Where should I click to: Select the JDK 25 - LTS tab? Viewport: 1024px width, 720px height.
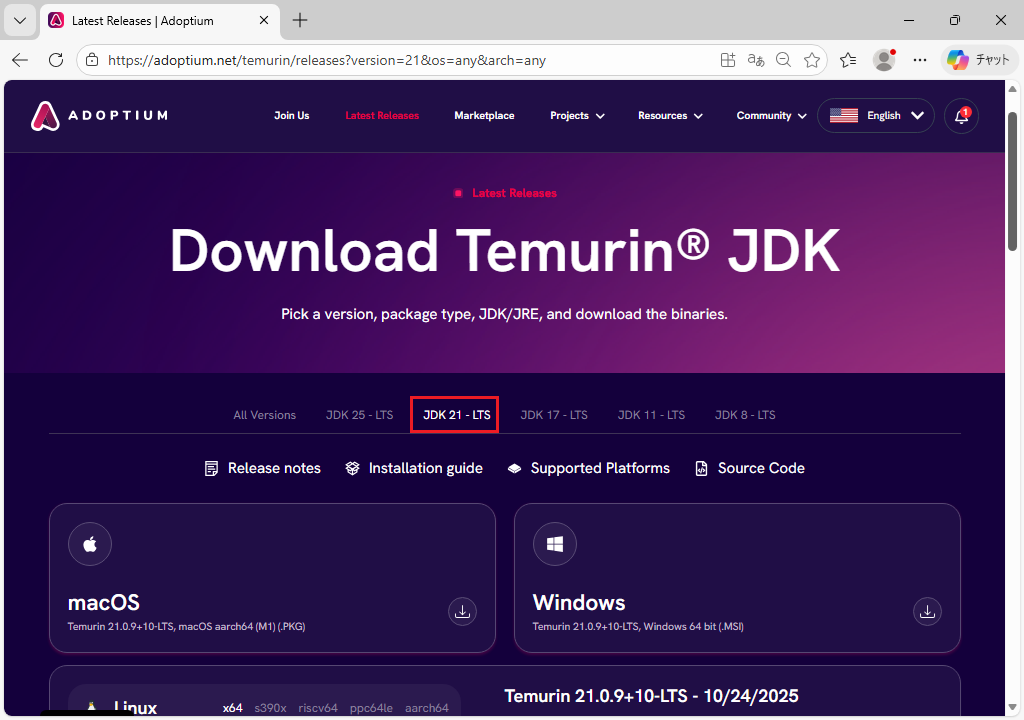pos(359,415)
